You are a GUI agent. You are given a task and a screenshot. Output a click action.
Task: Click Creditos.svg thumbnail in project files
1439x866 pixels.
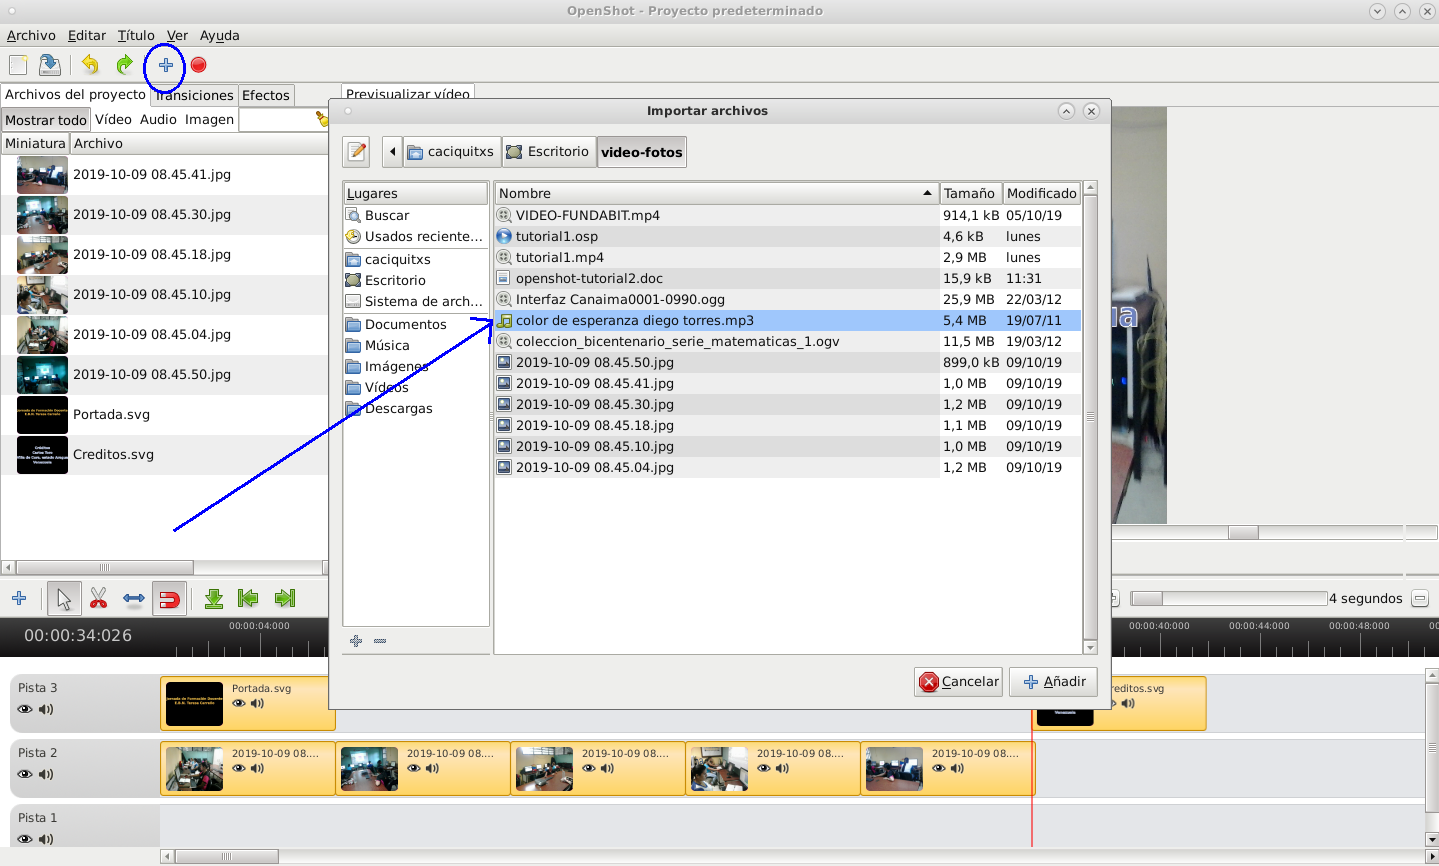[x=42, y=455]
